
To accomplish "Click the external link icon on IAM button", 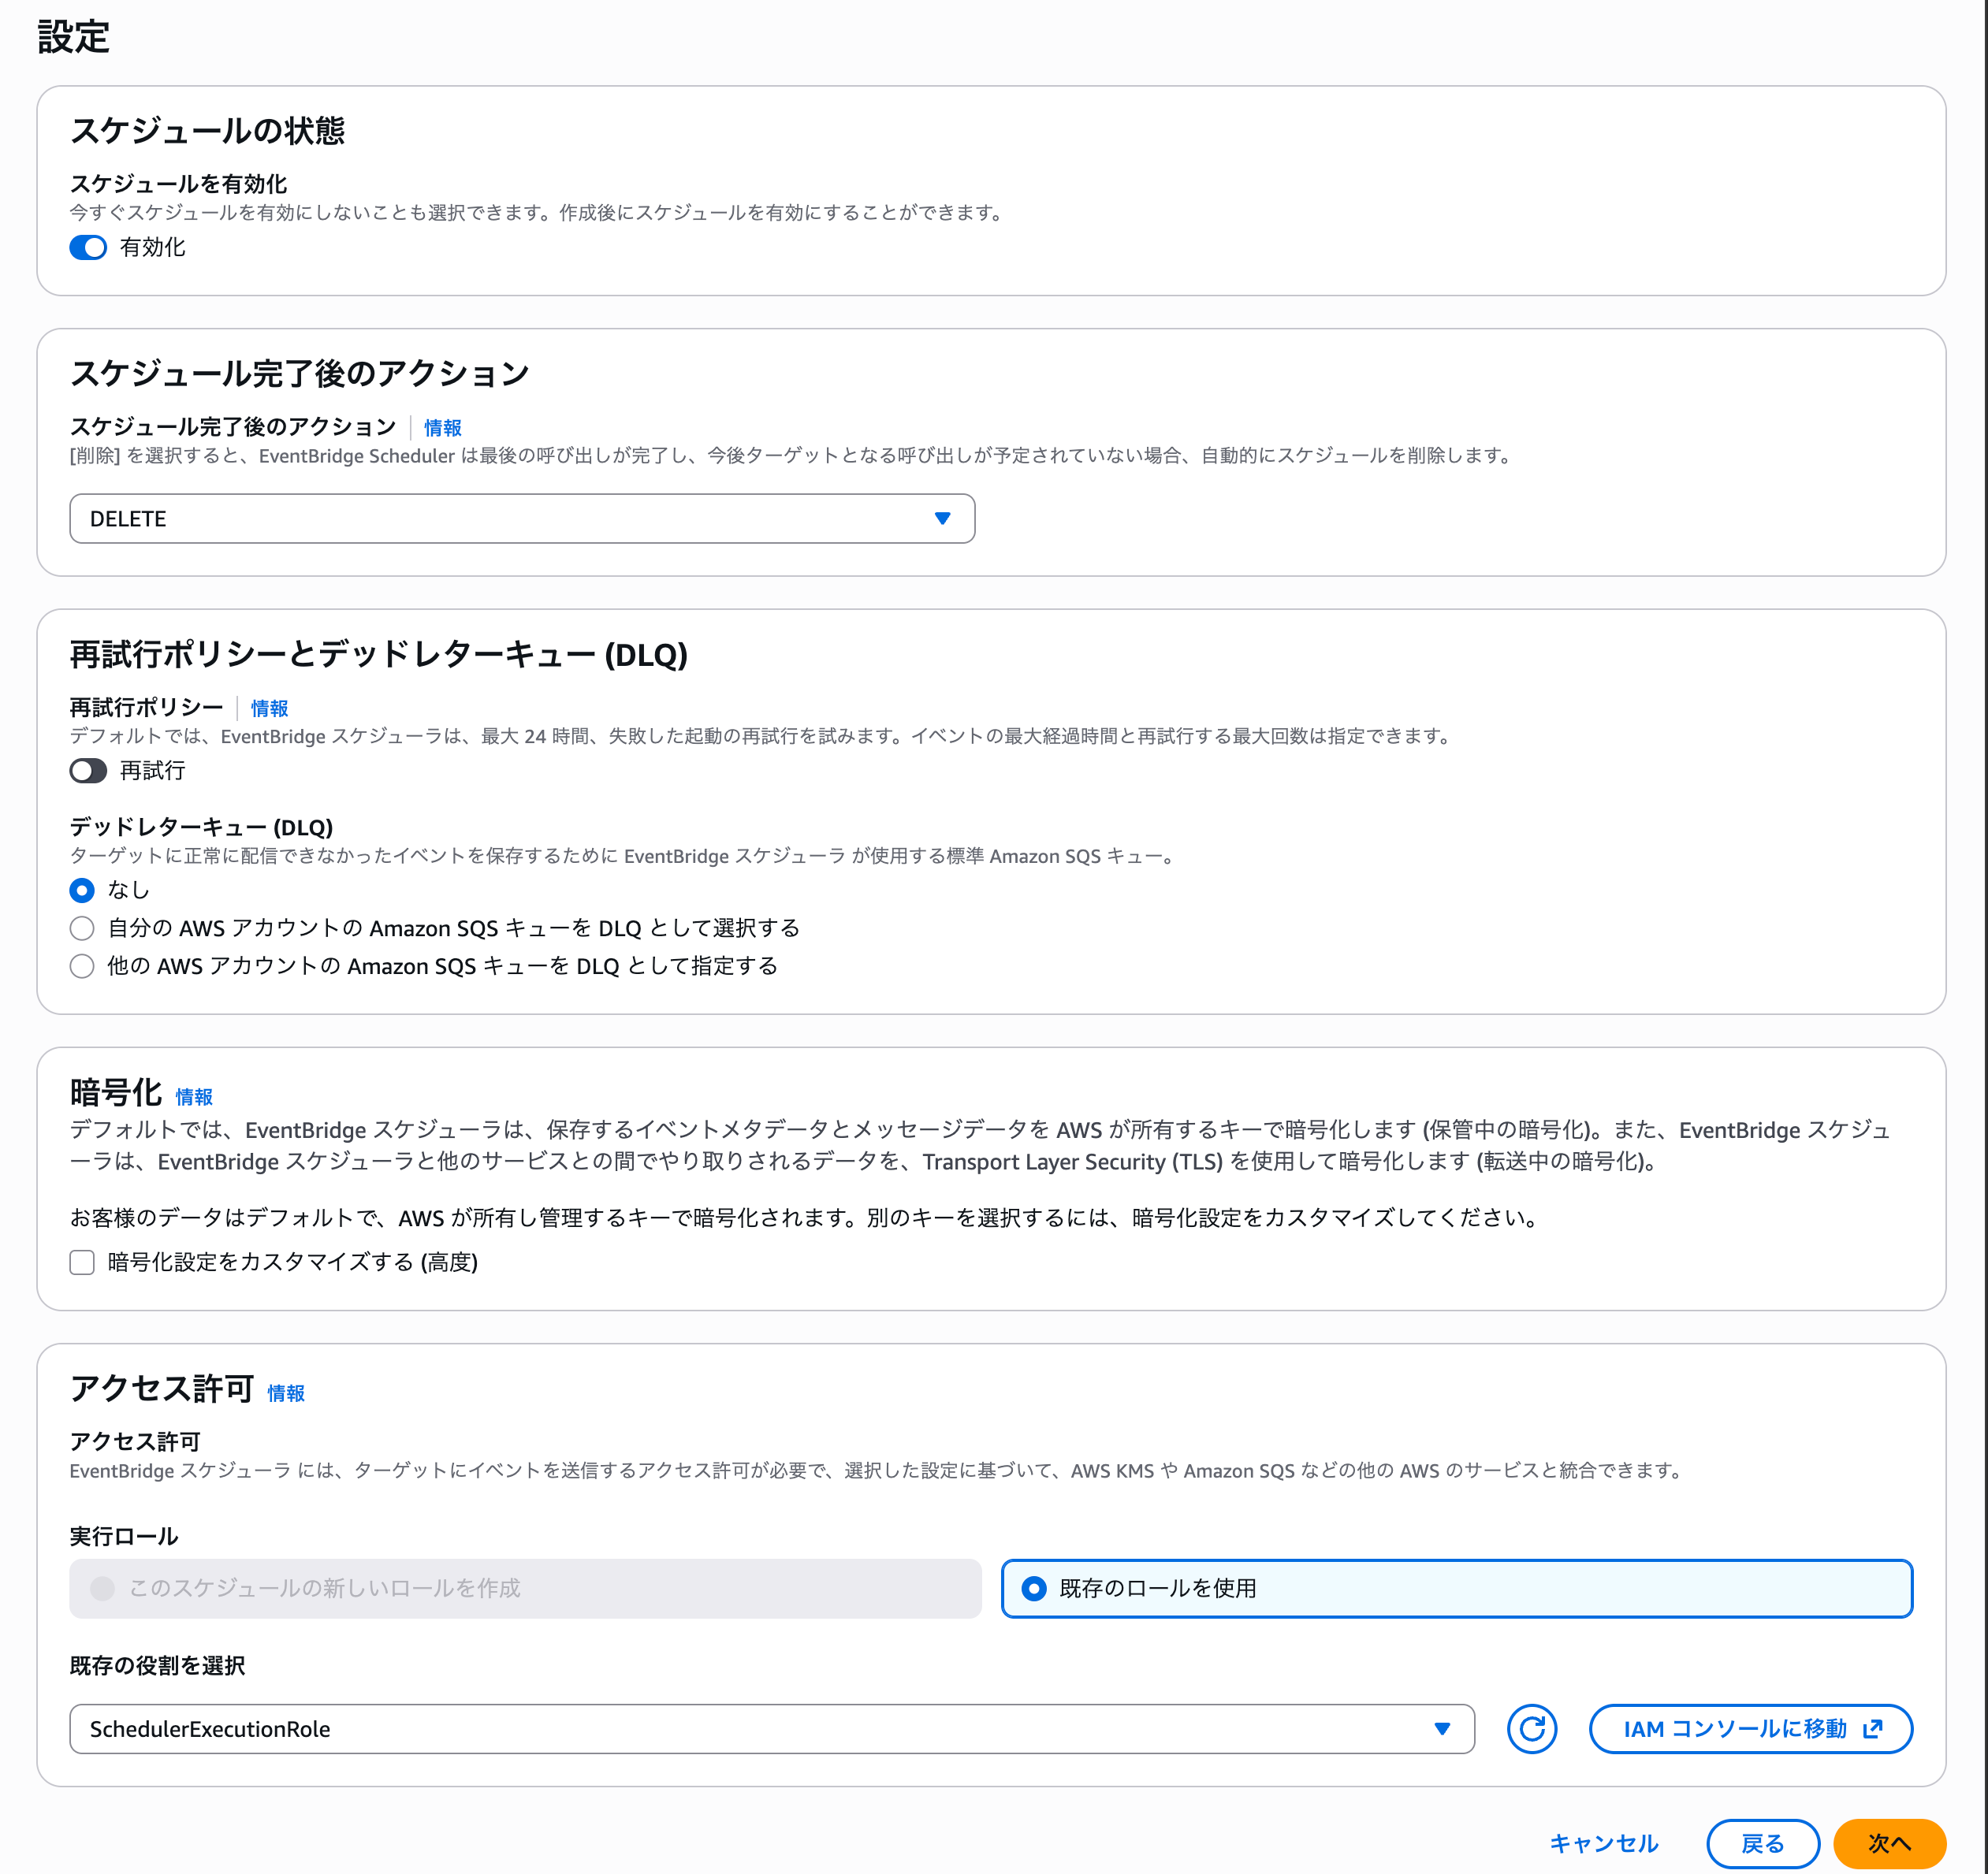I will coord(1872,1728).
